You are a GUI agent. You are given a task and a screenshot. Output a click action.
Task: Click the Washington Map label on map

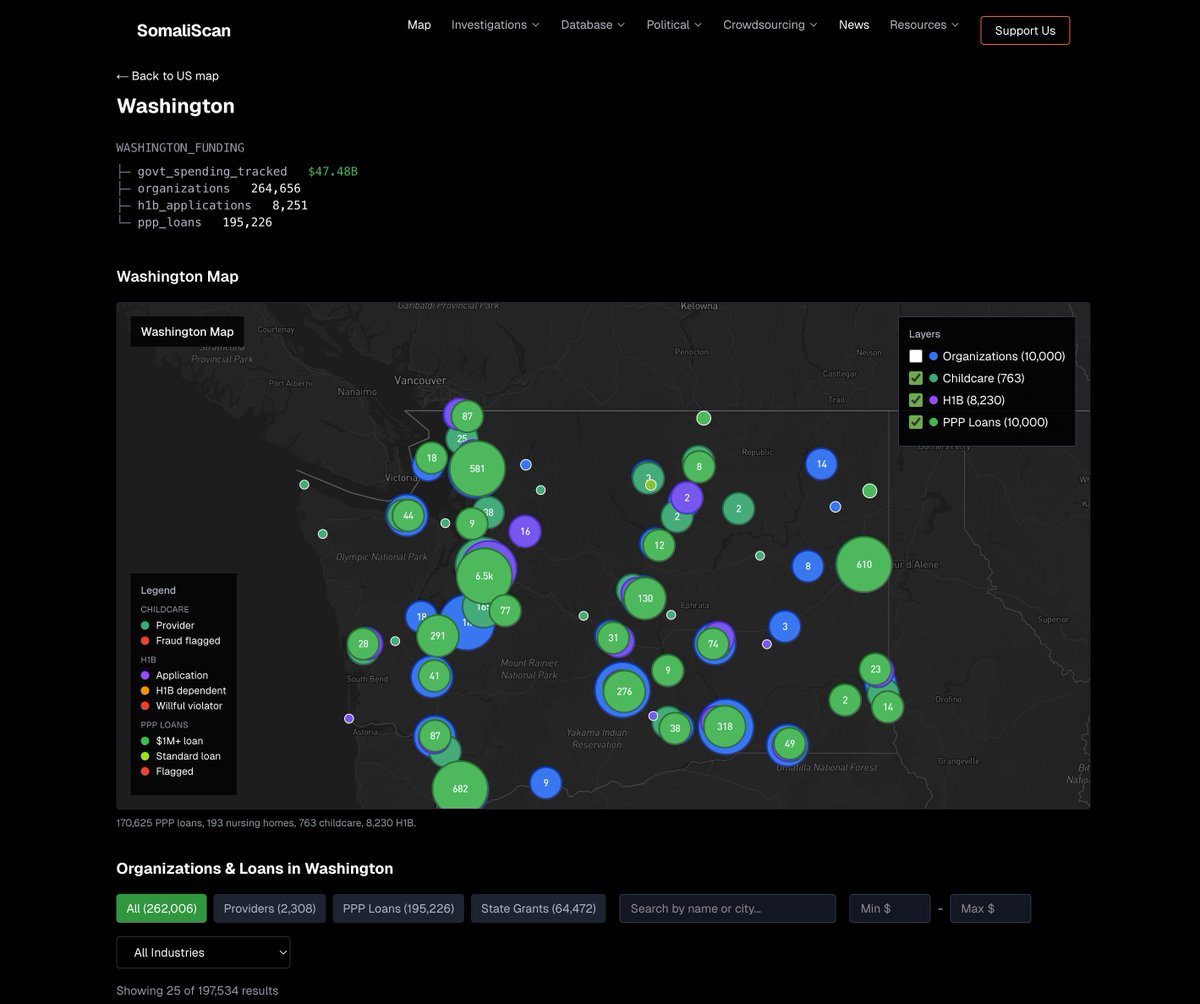[x=187, y=332]
